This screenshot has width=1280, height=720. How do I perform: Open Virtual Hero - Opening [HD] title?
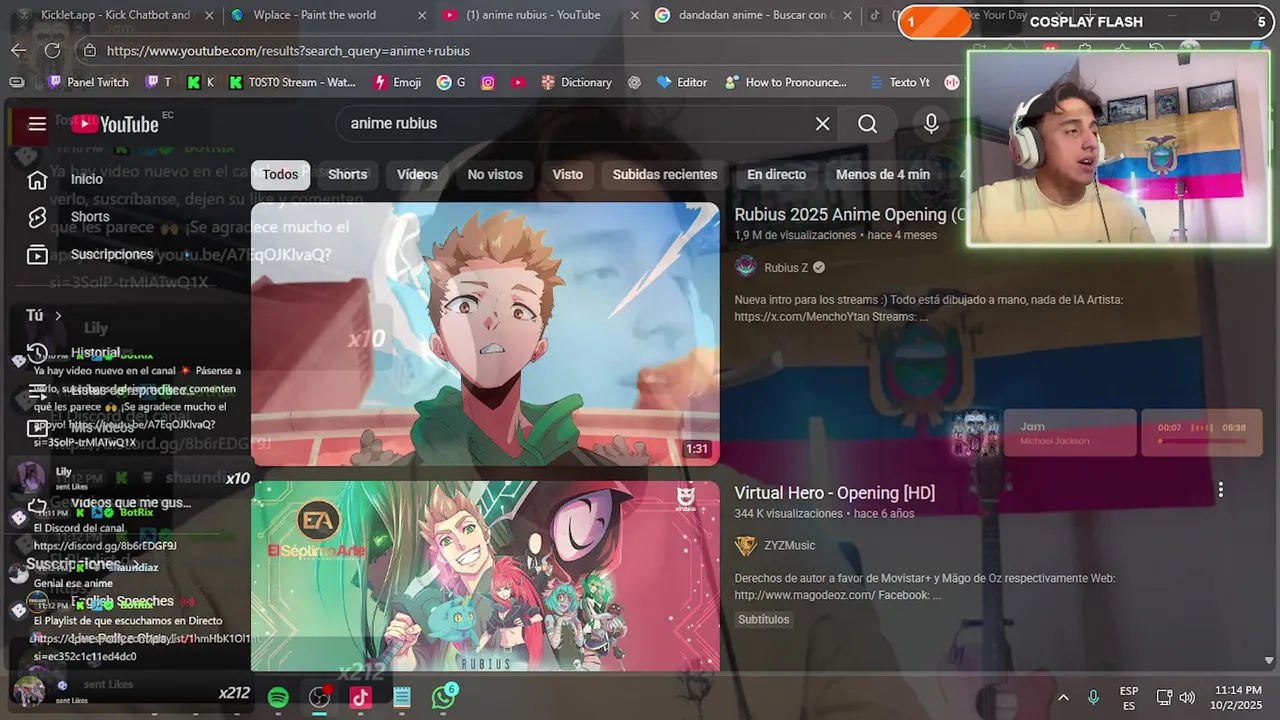[x=835, y=492]
